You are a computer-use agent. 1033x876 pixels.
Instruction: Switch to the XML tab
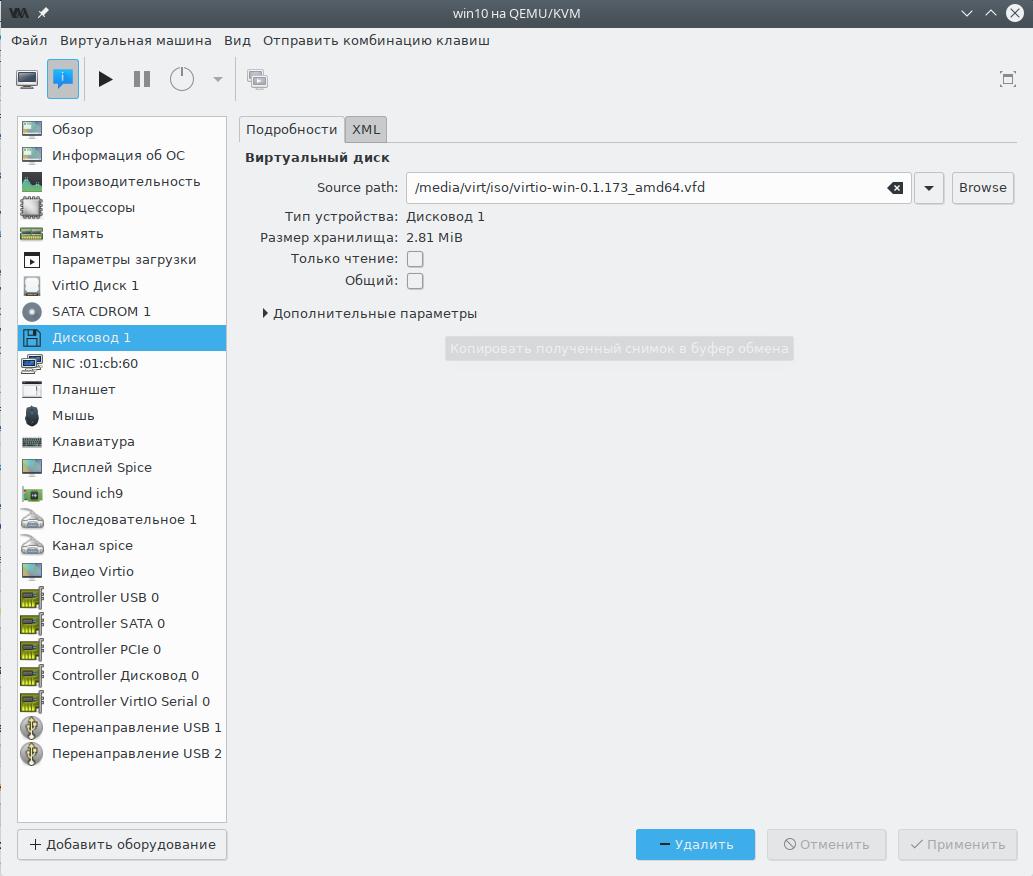[366, 129]
